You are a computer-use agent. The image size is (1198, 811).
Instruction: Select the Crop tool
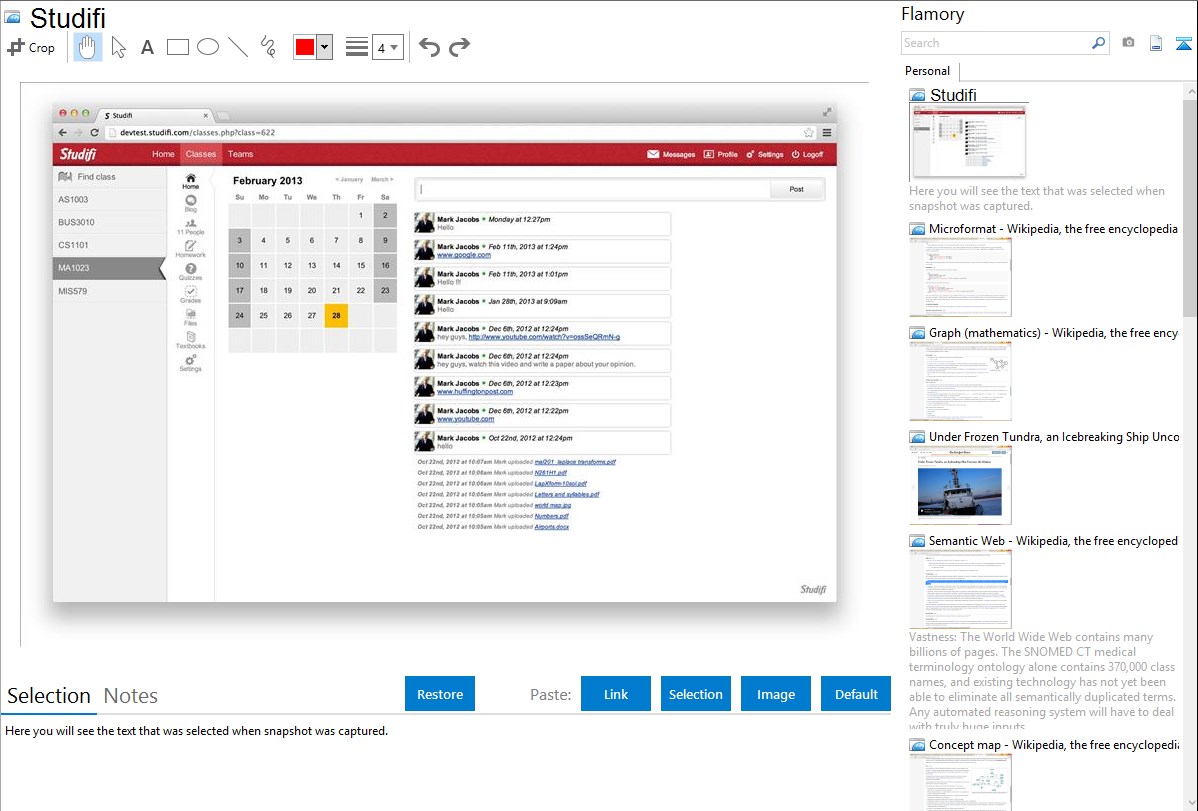point(31,47)
